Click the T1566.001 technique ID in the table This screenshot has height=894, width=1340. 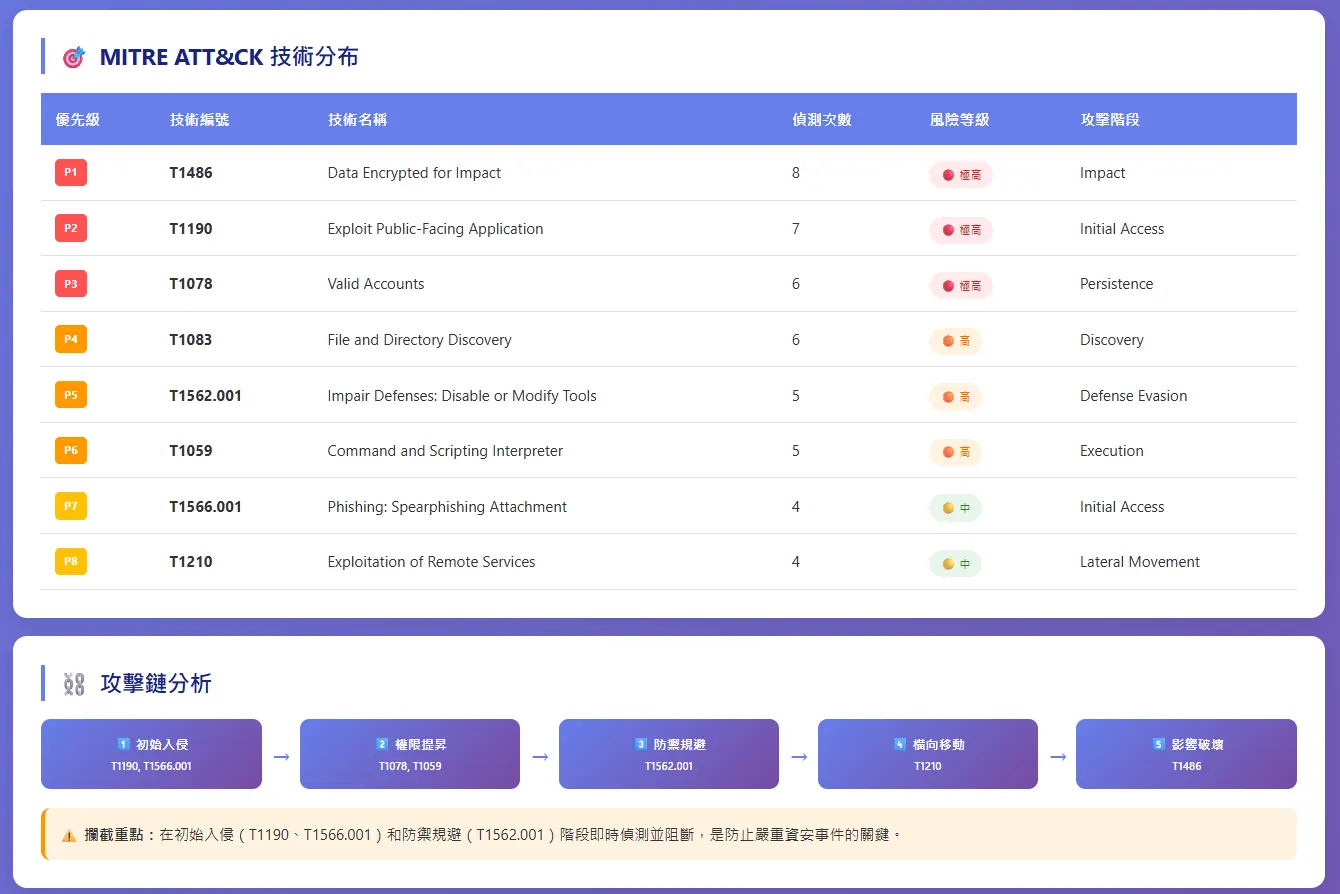pyautogui.click(x=205, y=507)
